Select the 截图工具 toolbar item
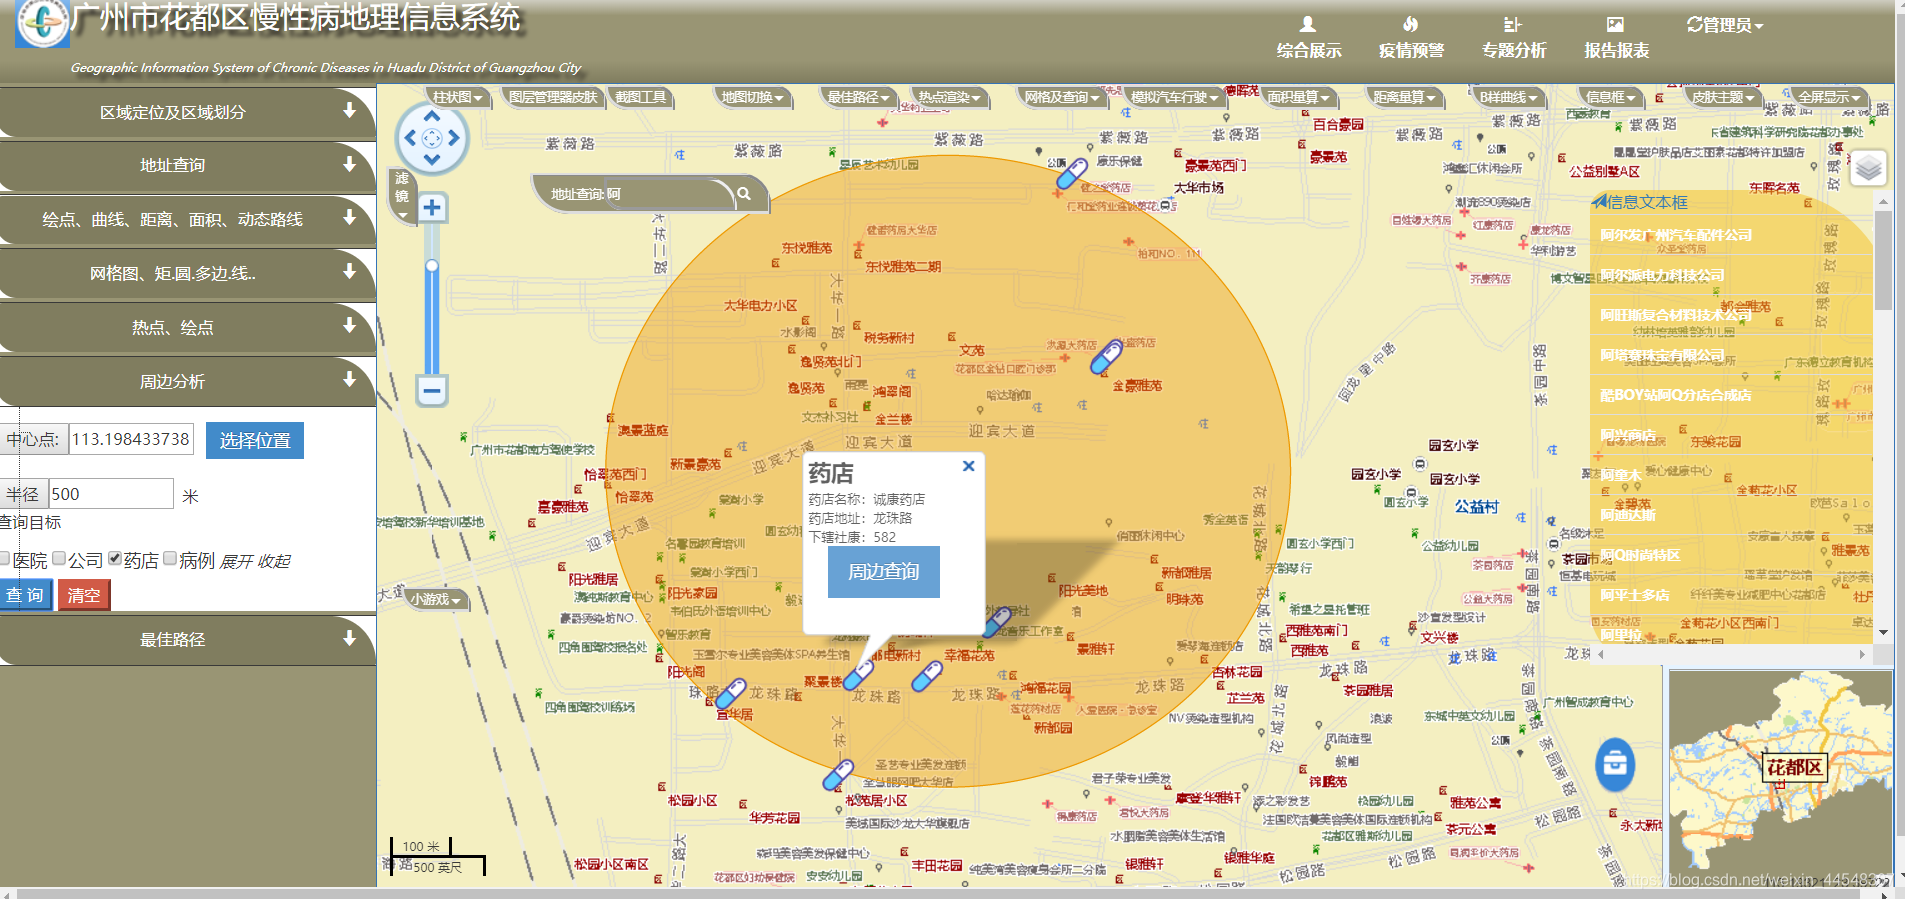This screenshot has width=1905, height=899. click(641, 97)
